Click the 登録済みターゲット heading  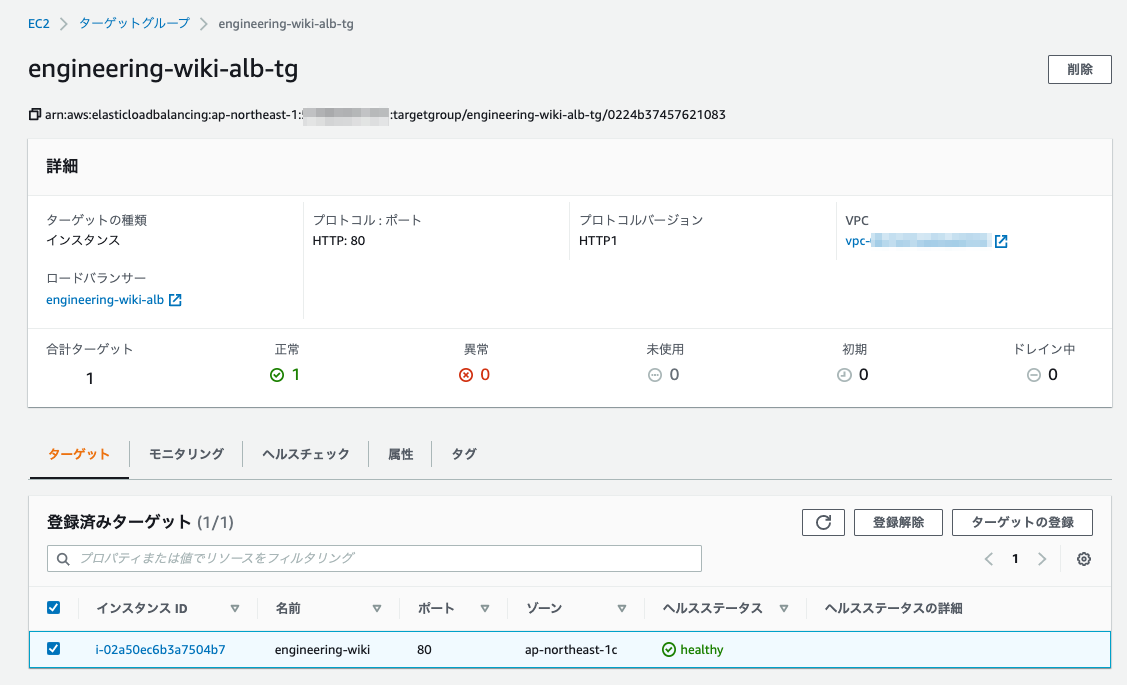coord(119,522)
